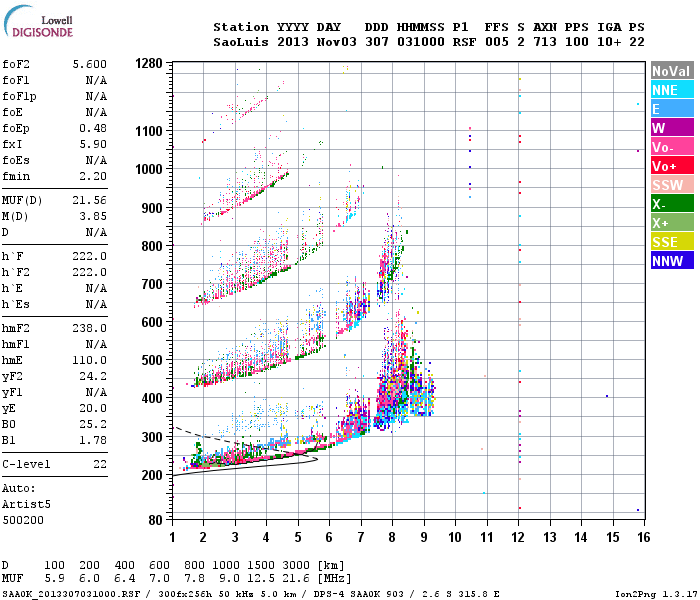Click the Lowell Digisonde logo

tap(38, 22)
